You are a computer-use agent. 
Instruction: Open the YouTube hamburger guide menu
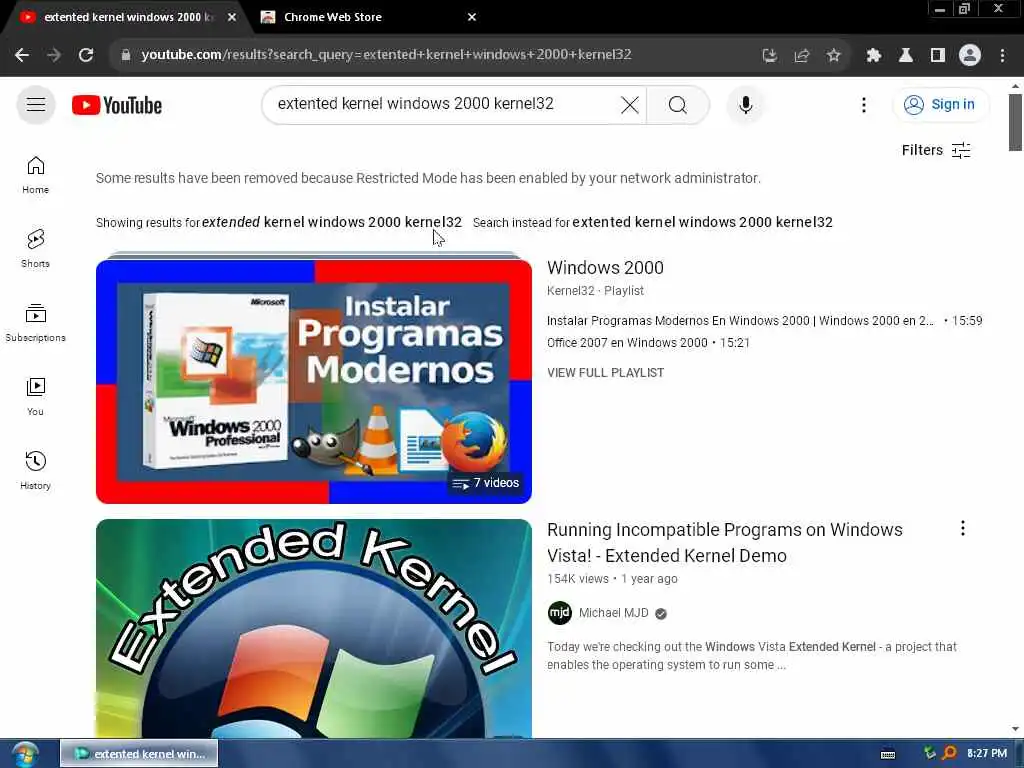coord(36,104)
